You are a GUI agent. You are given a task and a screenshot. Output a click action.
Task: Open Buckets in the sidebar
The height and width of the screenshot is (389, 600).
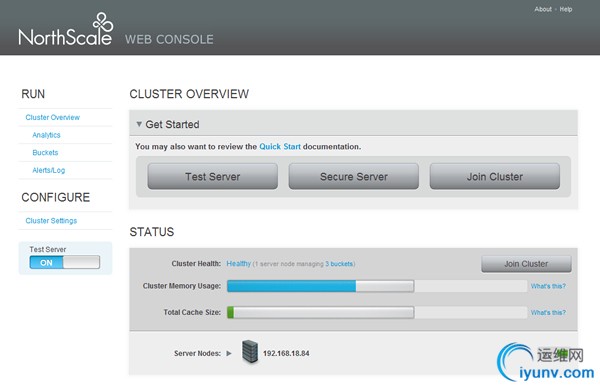click(x=45, y=153)
